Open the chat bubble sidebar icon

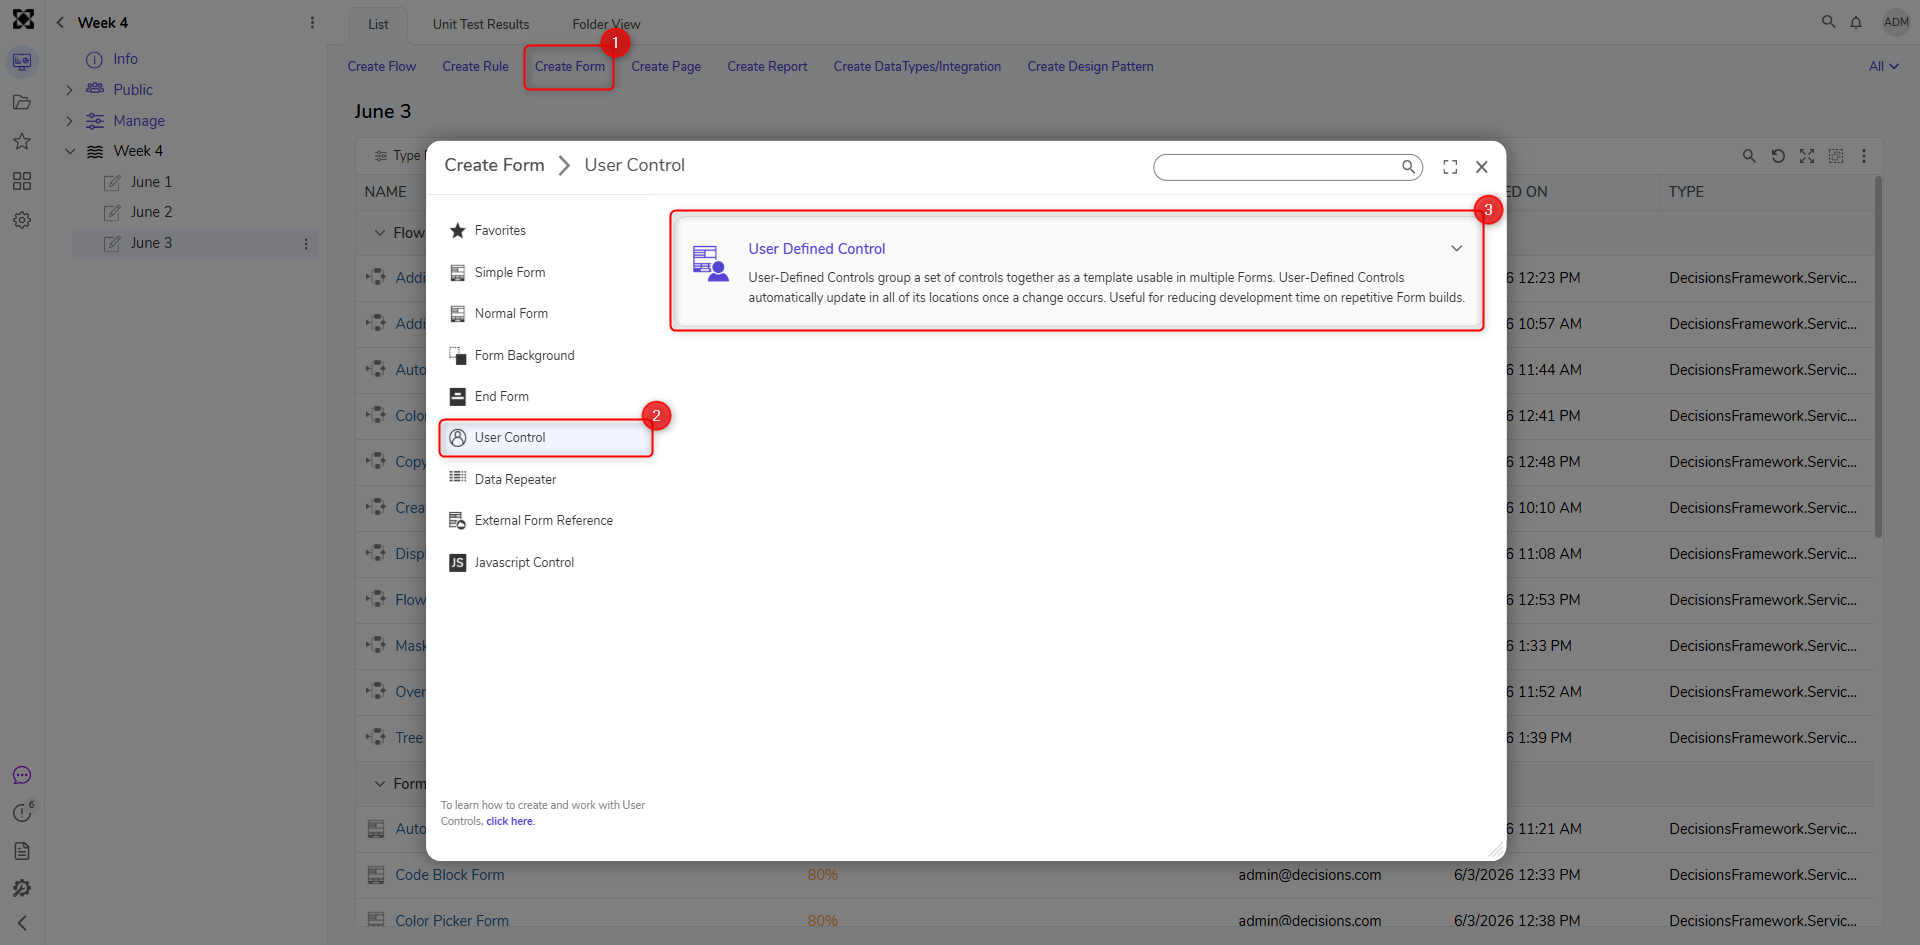coord(22,775)
